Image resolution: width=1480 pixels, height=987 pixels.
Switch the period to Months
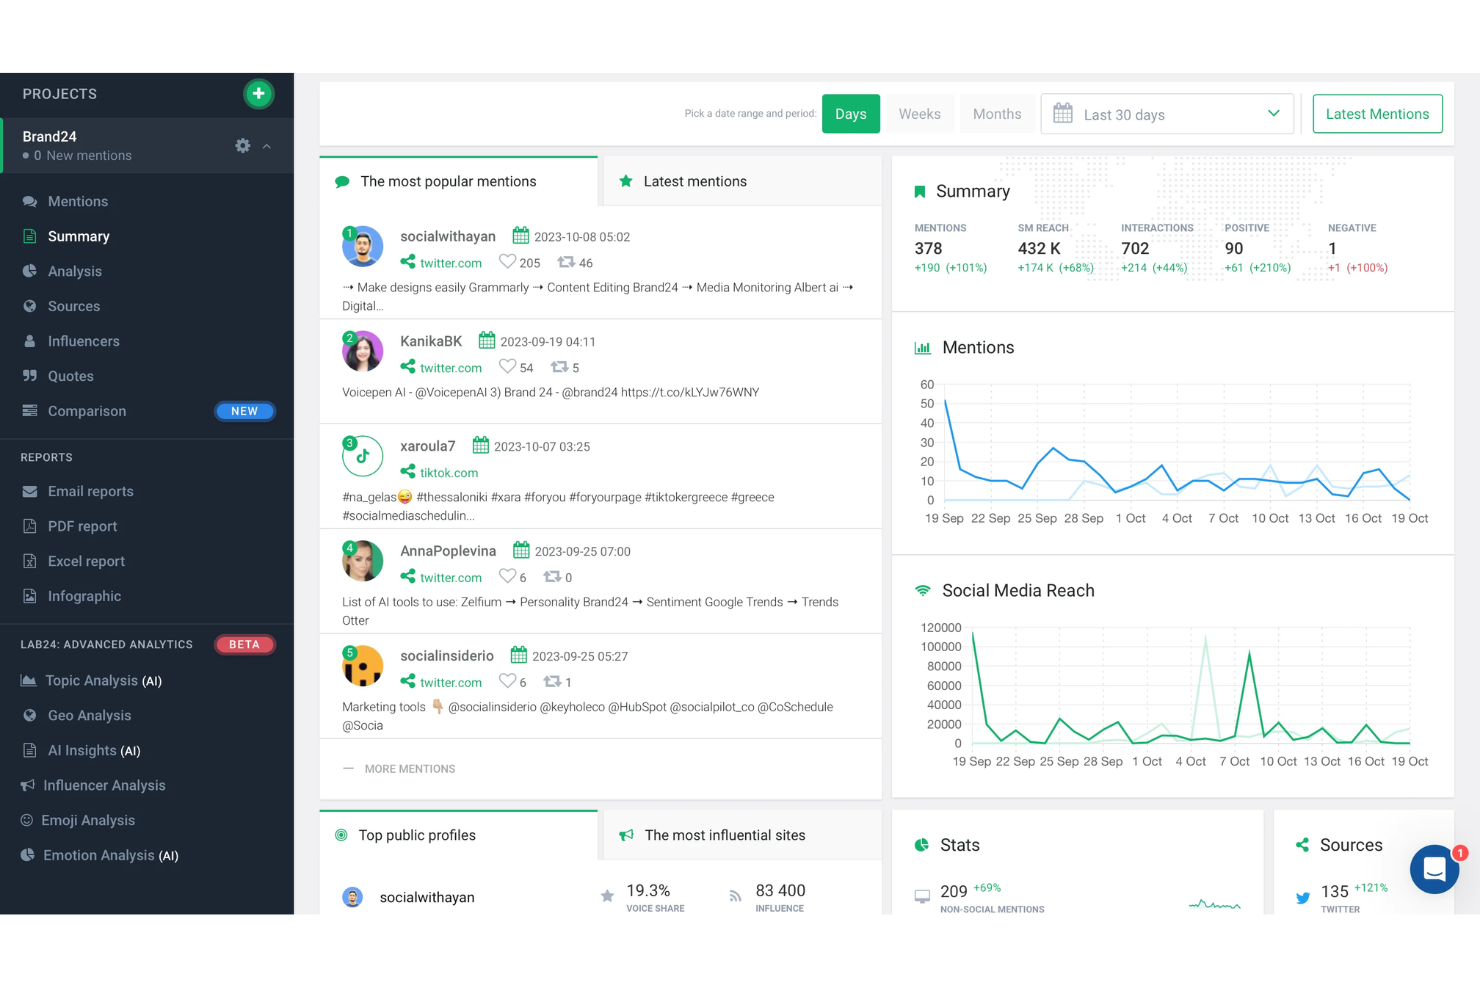[997, 114]
